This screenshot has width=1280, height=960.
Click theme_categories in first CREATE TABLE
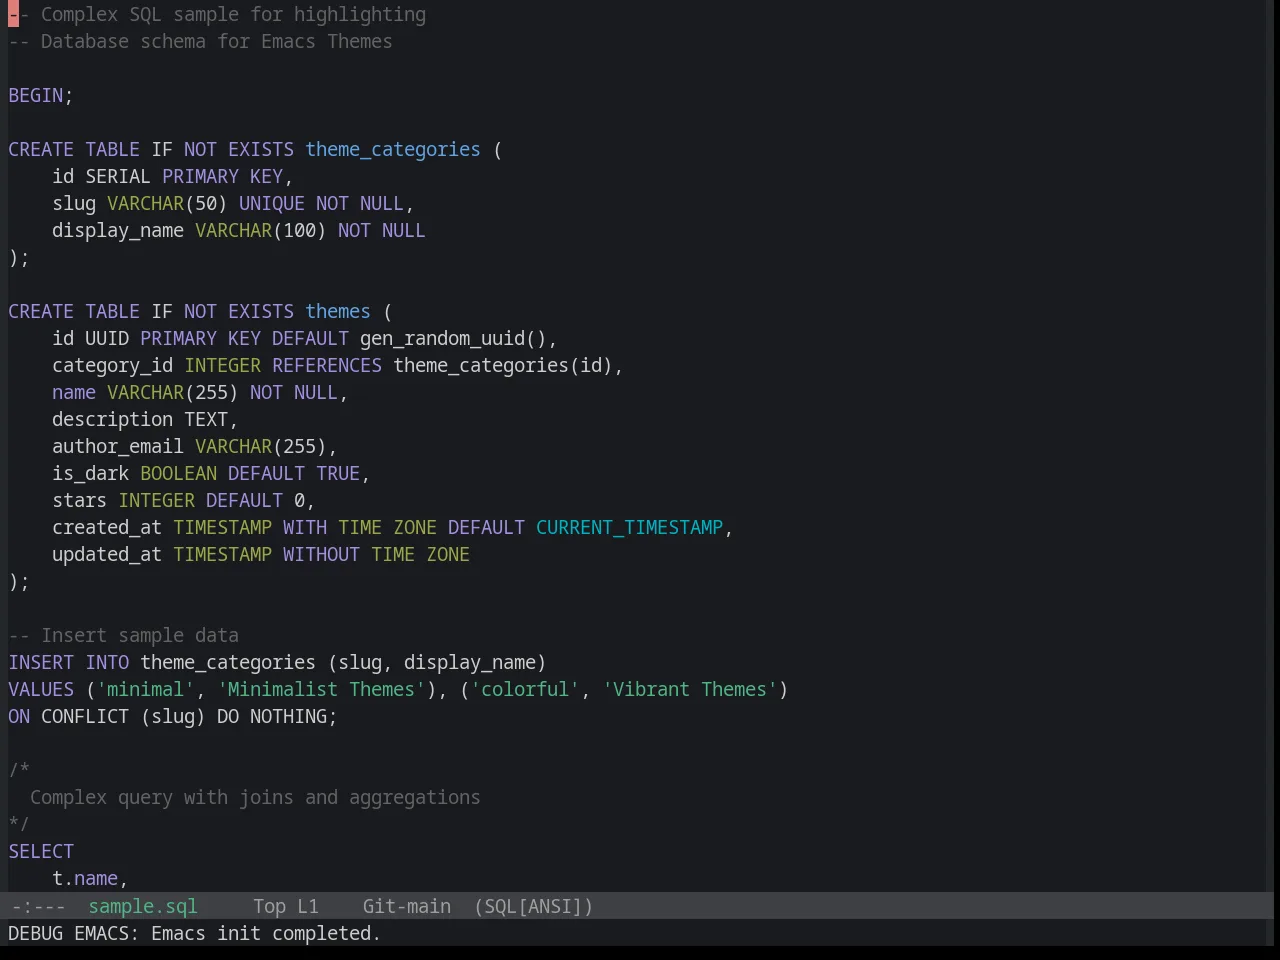tap(393, 149)
